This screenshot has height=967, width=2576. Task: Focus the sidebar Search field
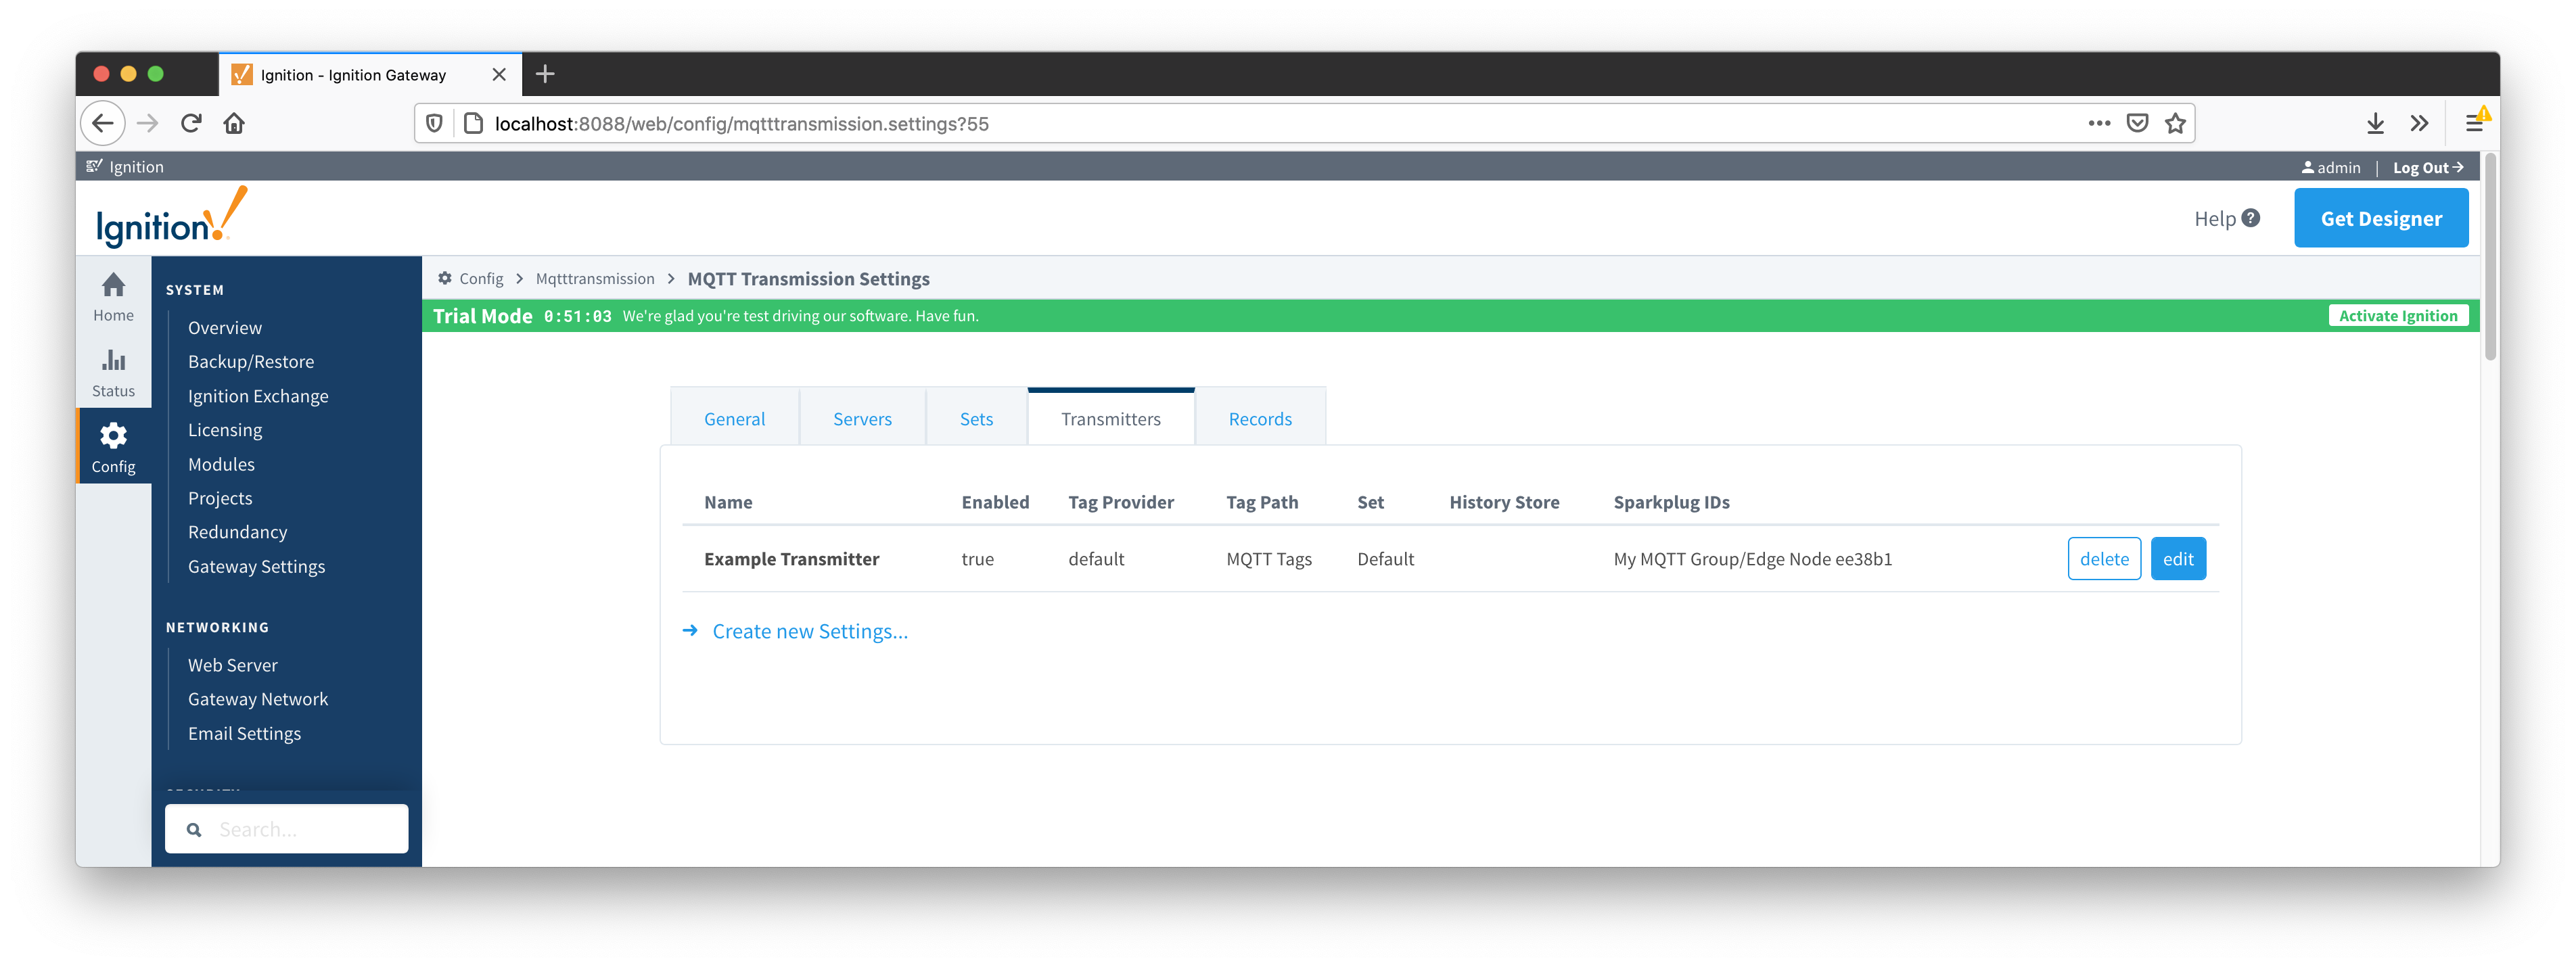tap(286, 829)
